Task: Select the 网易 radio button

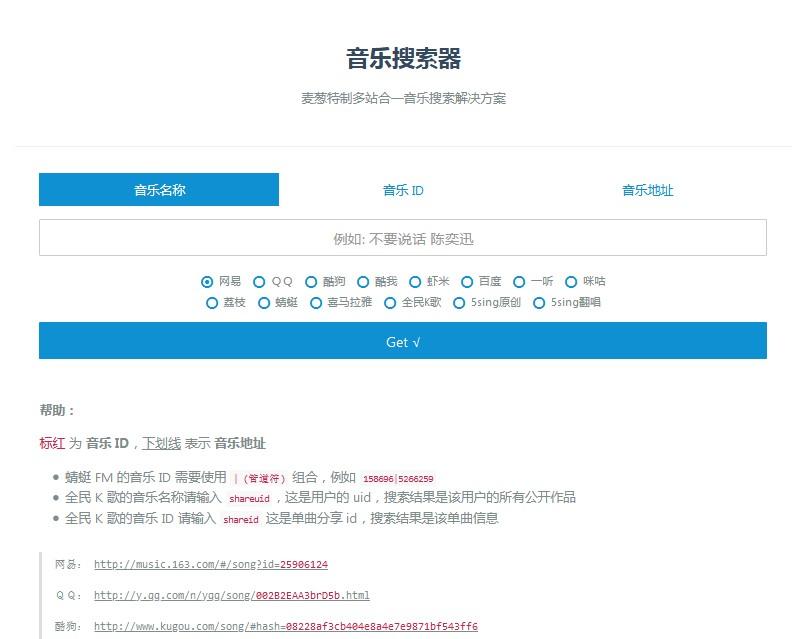Action: 207,282
